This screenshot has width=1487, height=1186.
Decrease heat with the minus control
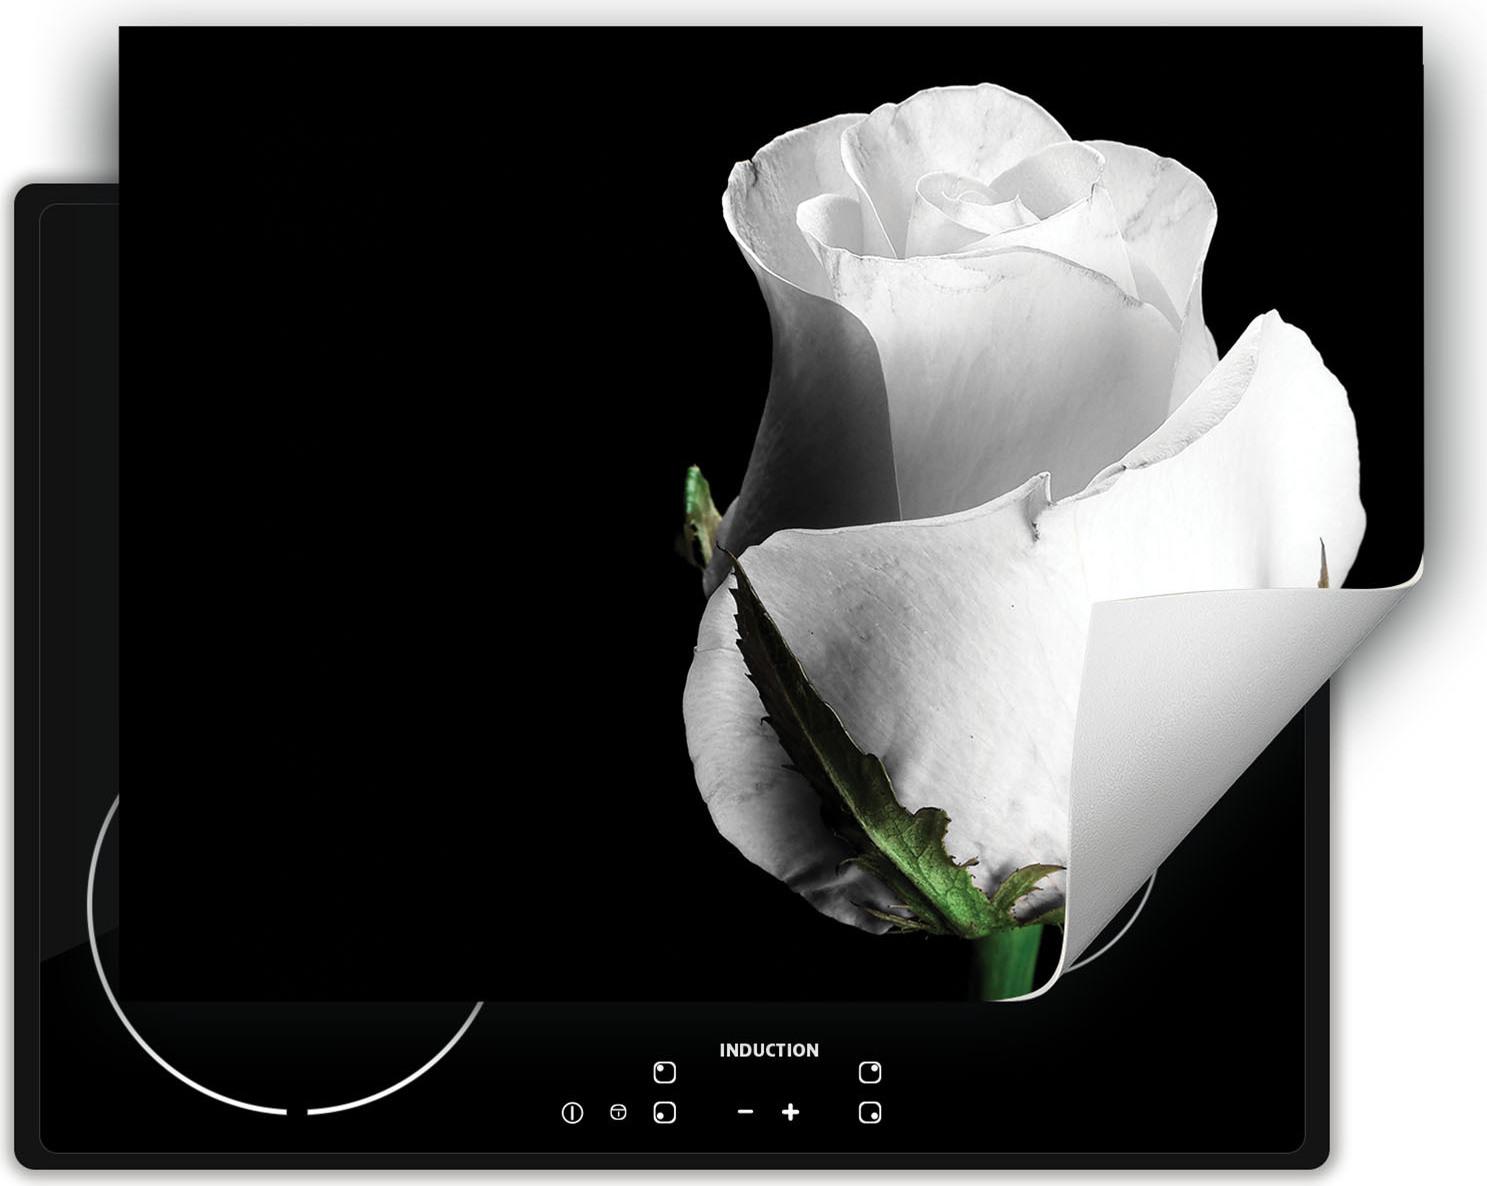[745, 1112]
